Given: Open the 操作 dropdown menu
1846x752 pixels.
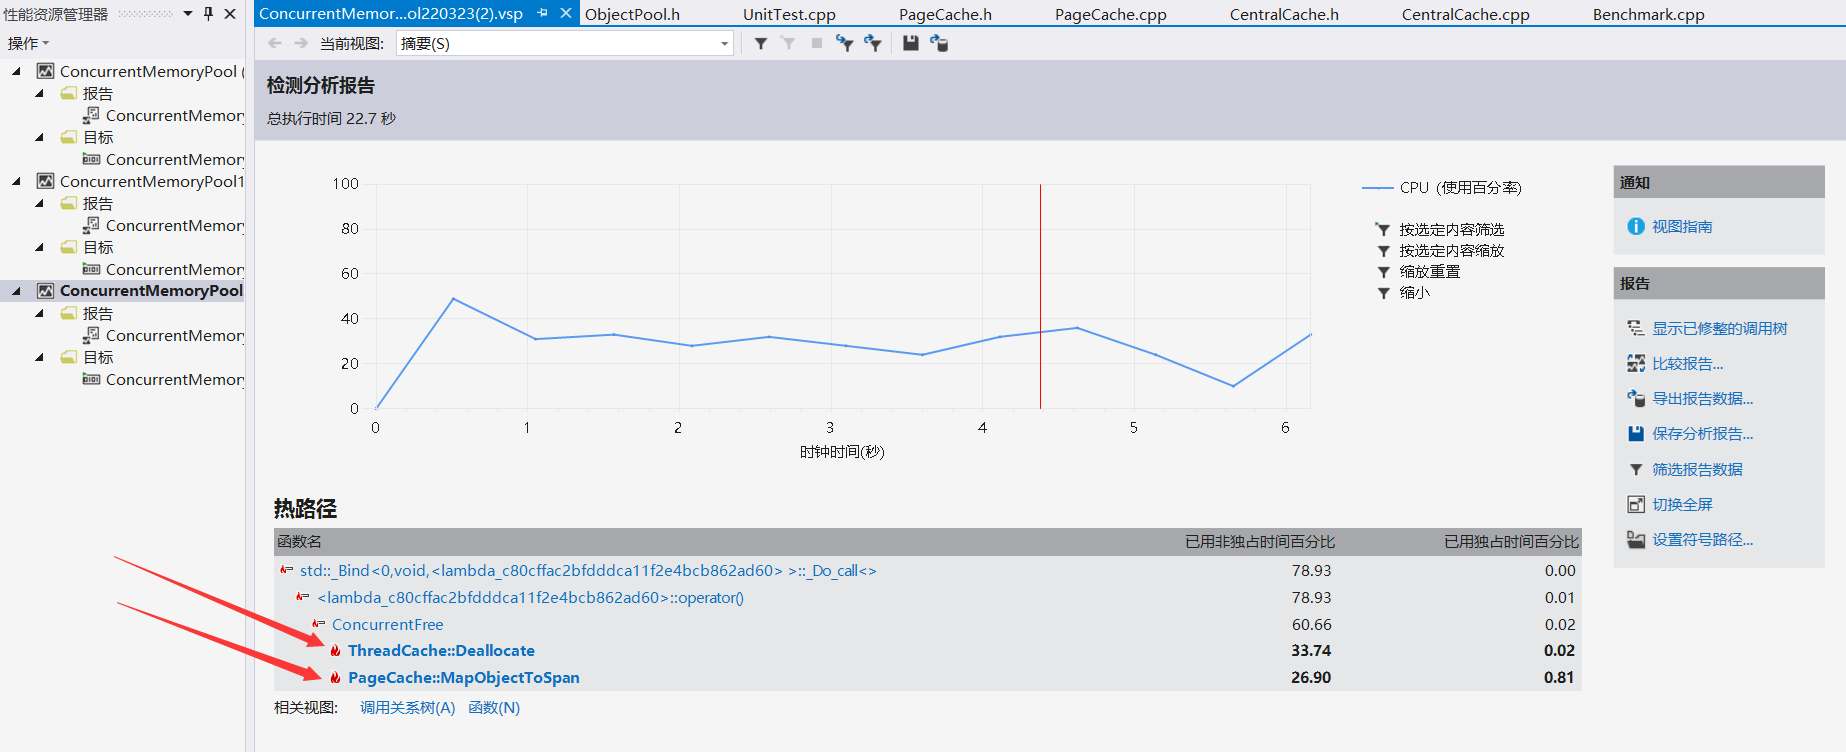Looking at the screenshot, I should (28, 43).
